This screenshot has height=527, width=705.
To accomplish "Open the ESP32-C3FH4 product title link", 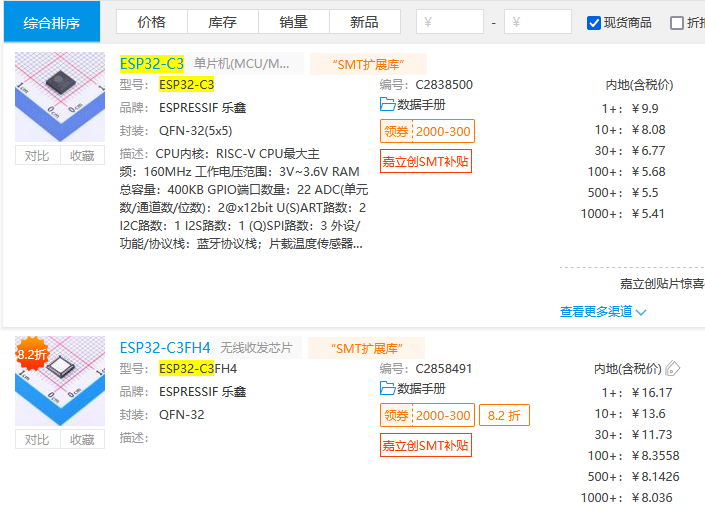I will click(165, 348).
